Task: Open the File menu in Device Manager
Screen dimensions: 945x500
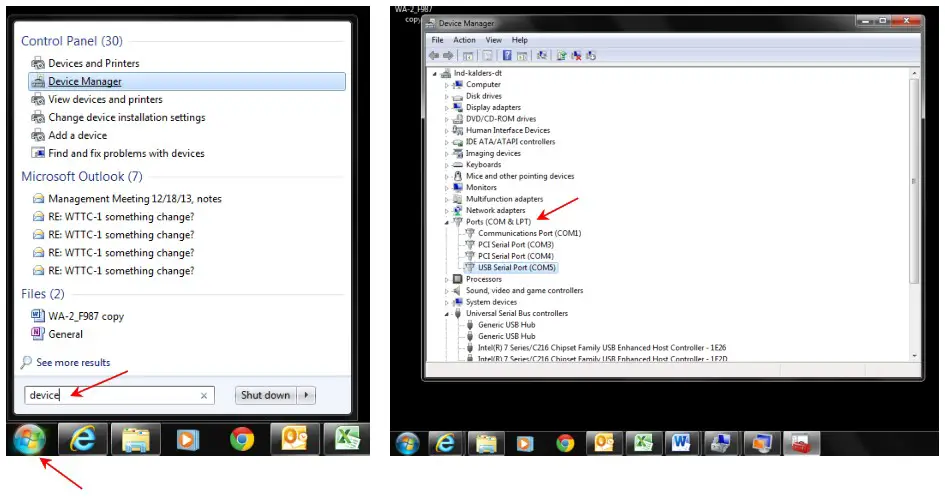Action: [x=438, y=40]
